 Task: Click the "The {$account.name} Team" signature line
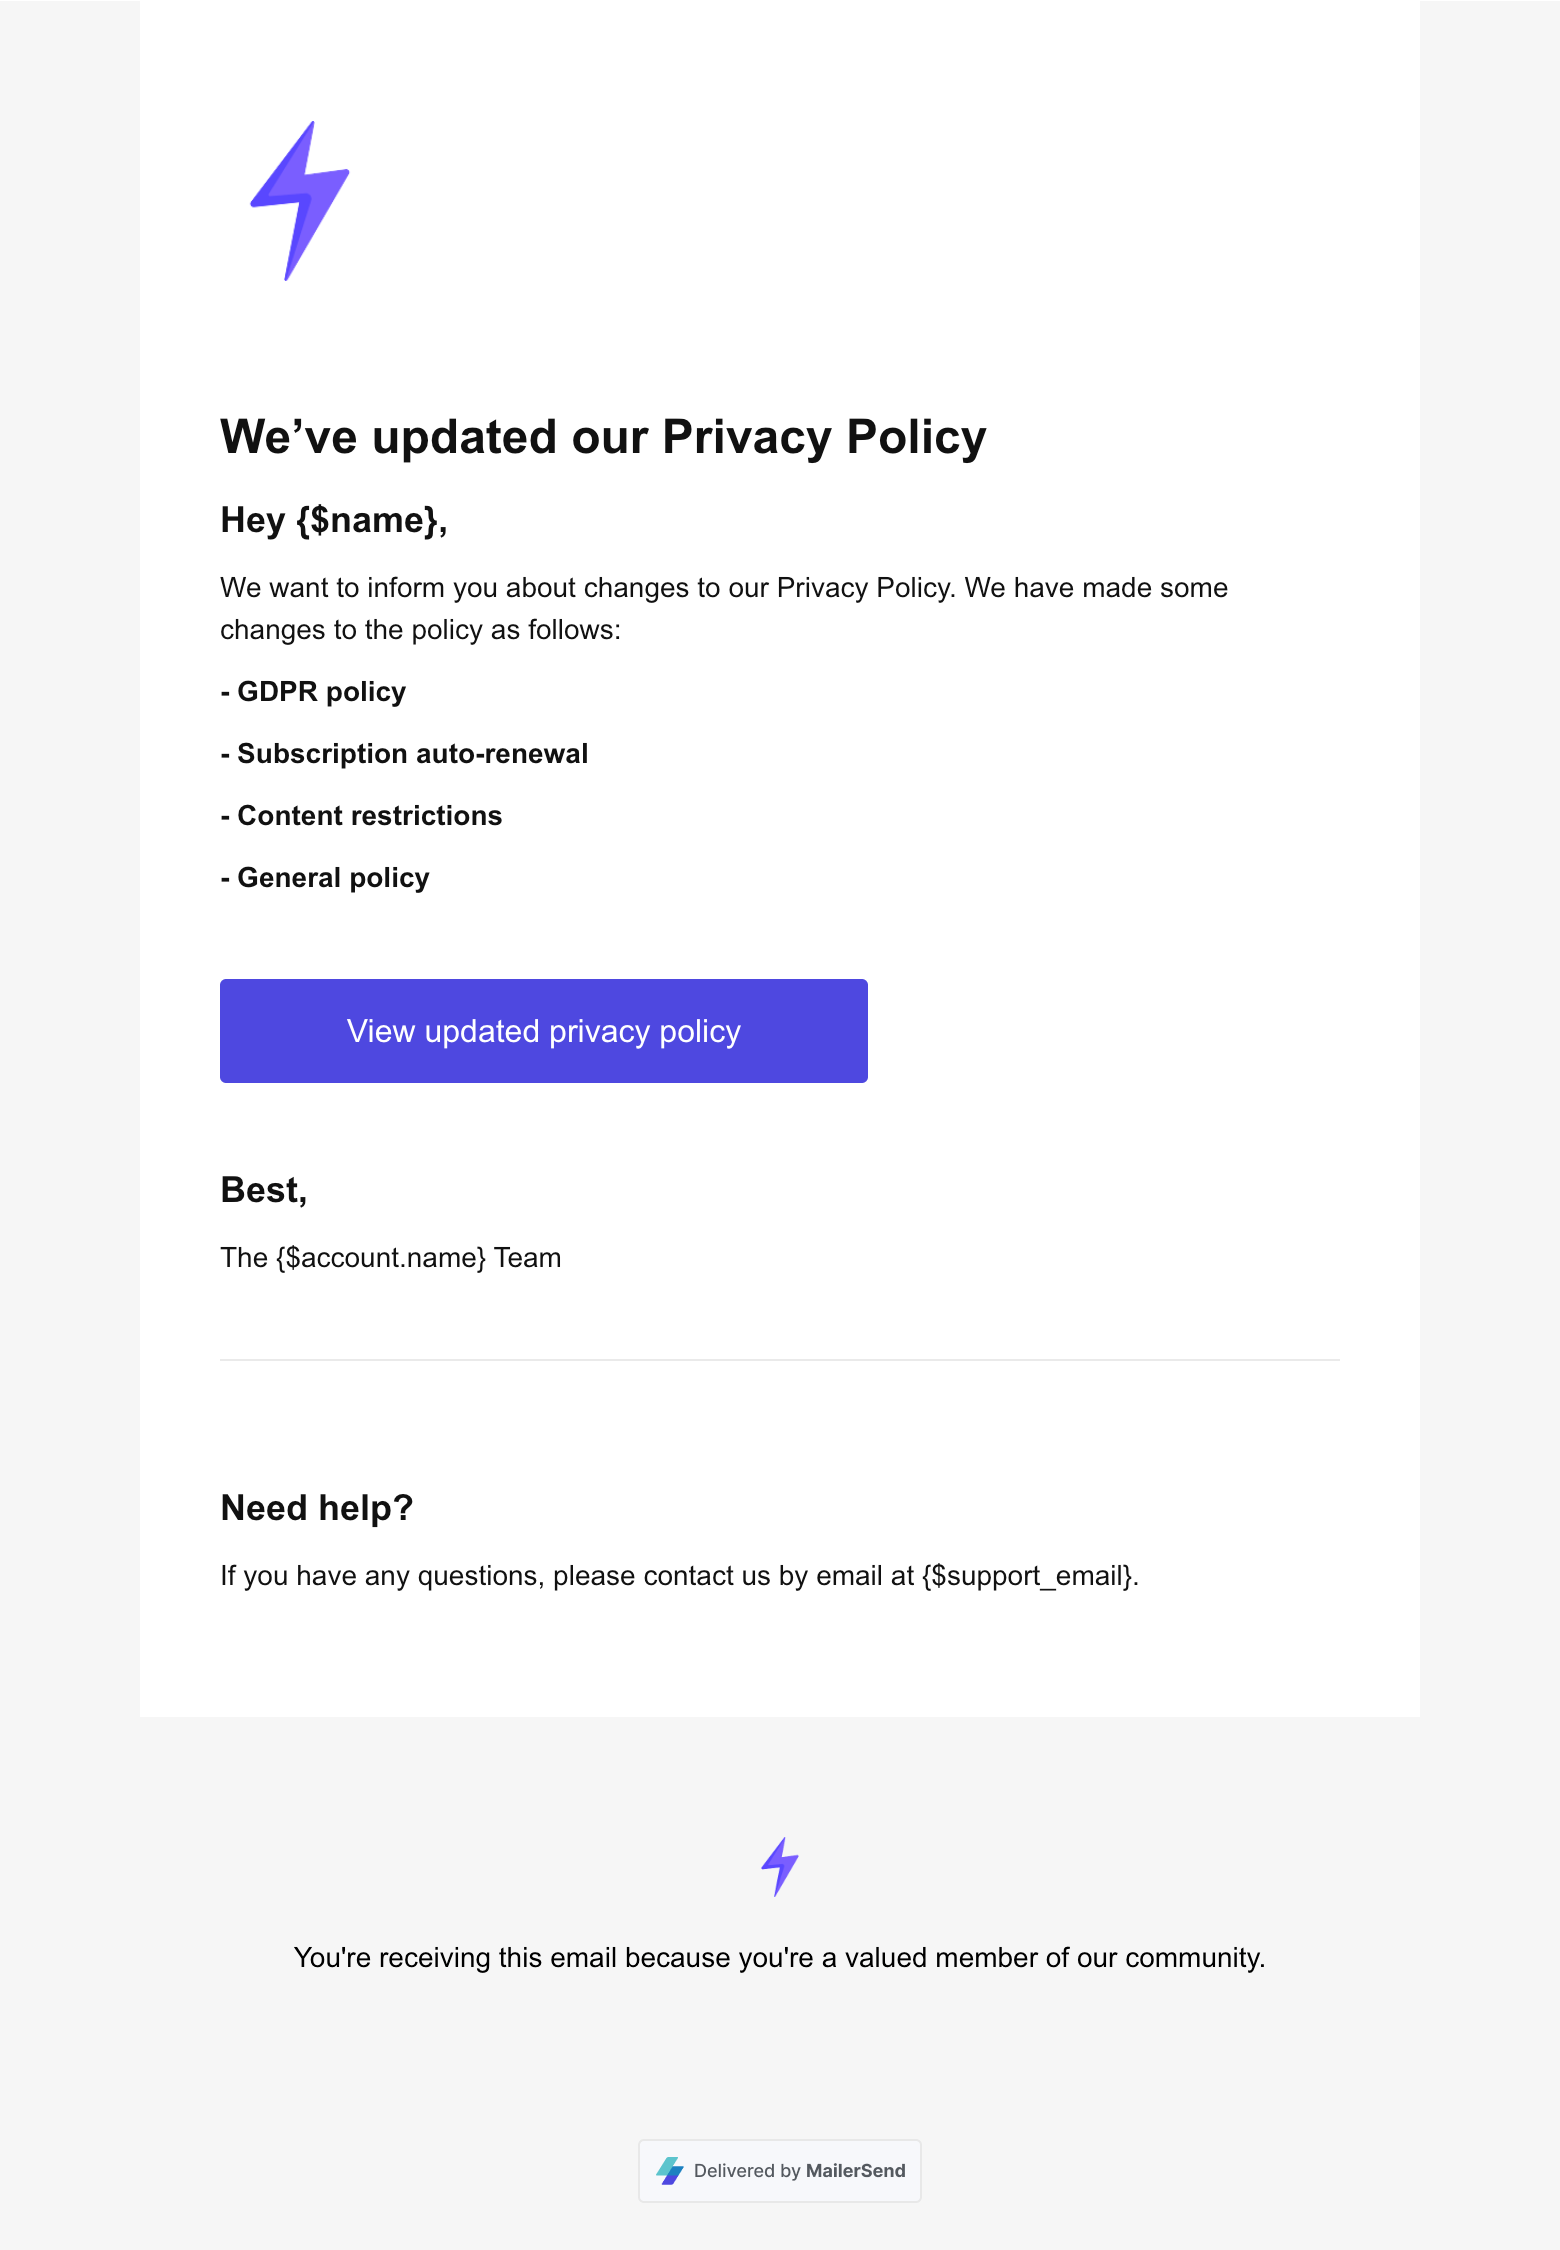(x=390, y=1258)
